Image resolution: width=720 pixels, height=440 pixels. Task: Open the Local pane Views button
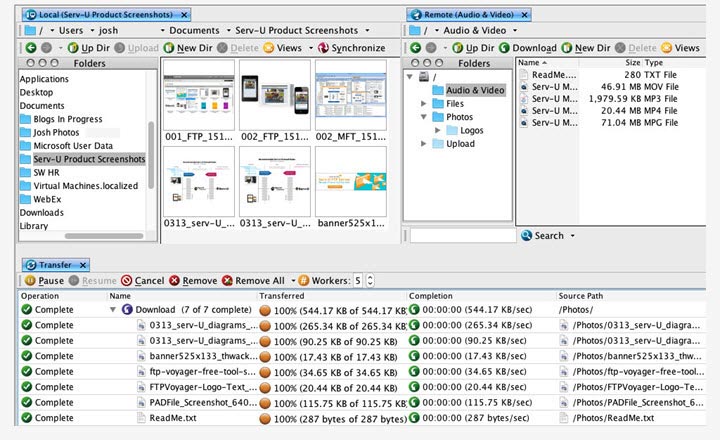[282, 48]
